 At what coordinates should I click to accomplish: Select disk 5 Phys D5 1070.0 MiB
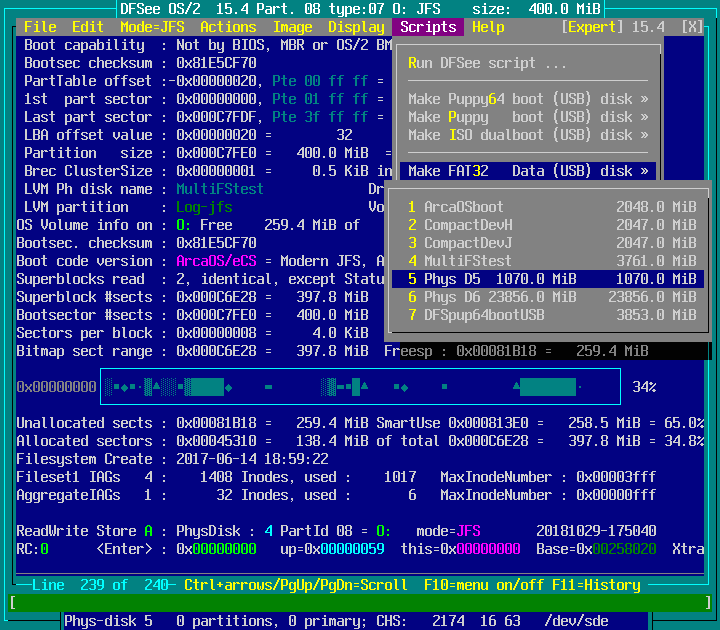coord(551,279)
